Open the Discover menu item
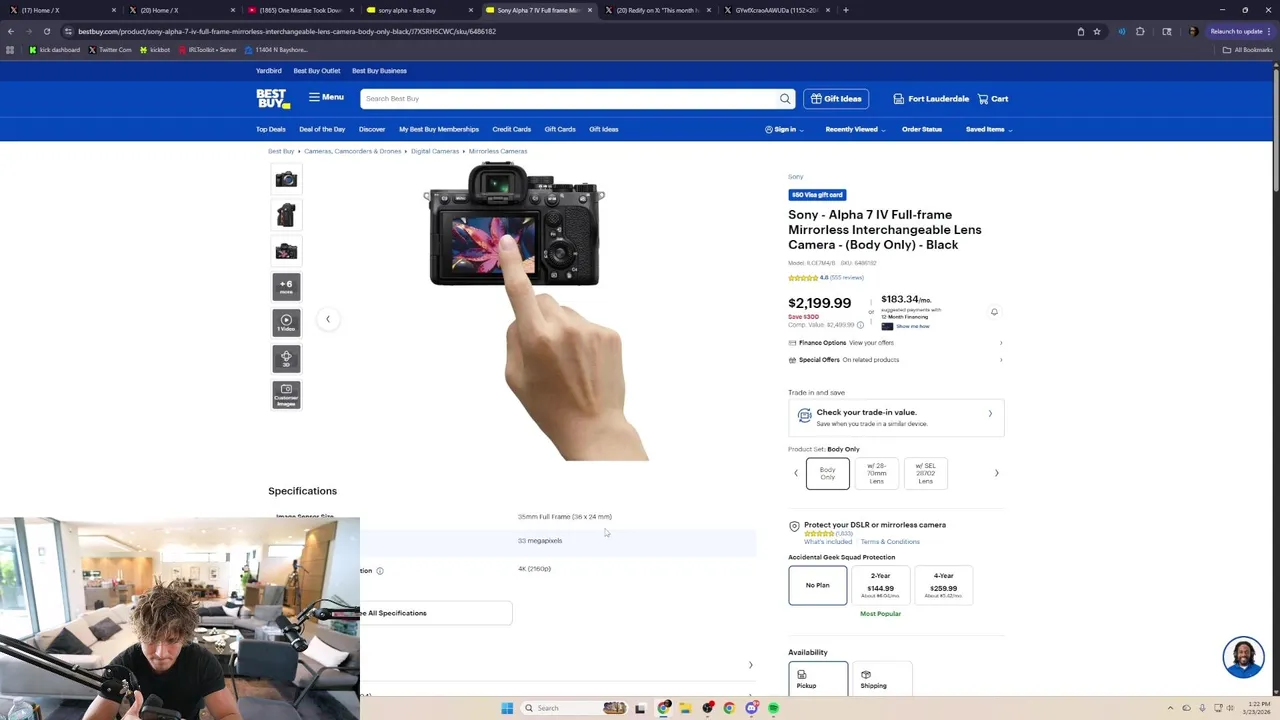 pos(372,129)
